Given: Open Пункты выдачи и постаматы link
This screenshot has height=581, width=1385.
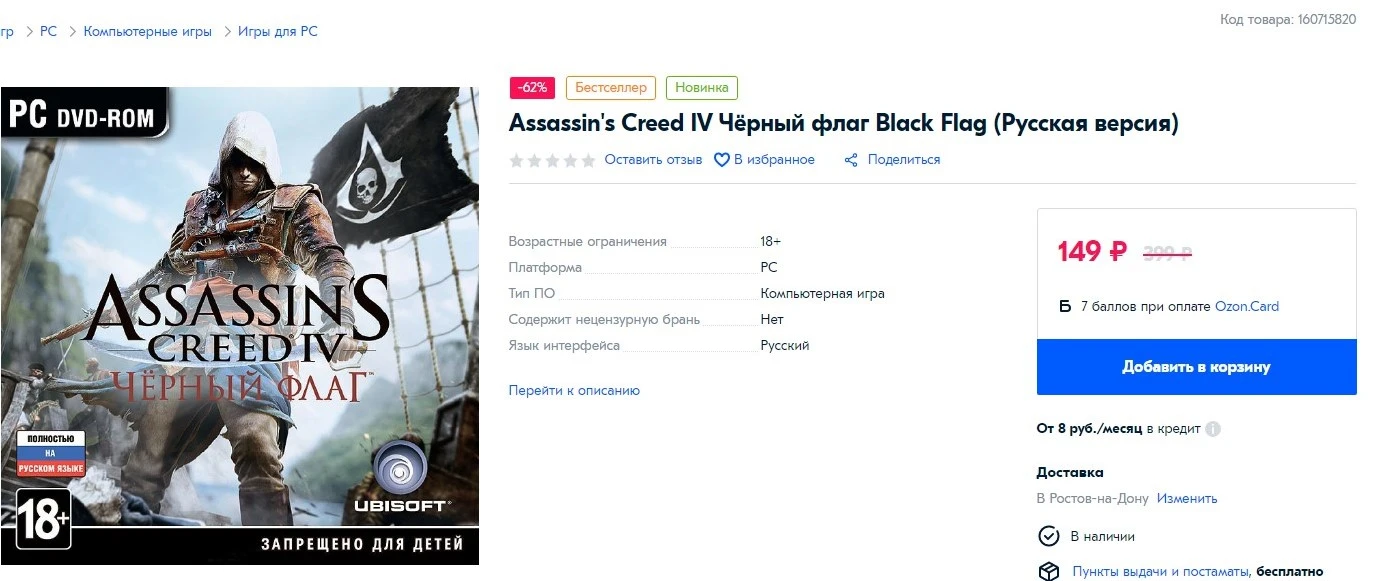Looking at the screenshot, I should pos(1160,572).
